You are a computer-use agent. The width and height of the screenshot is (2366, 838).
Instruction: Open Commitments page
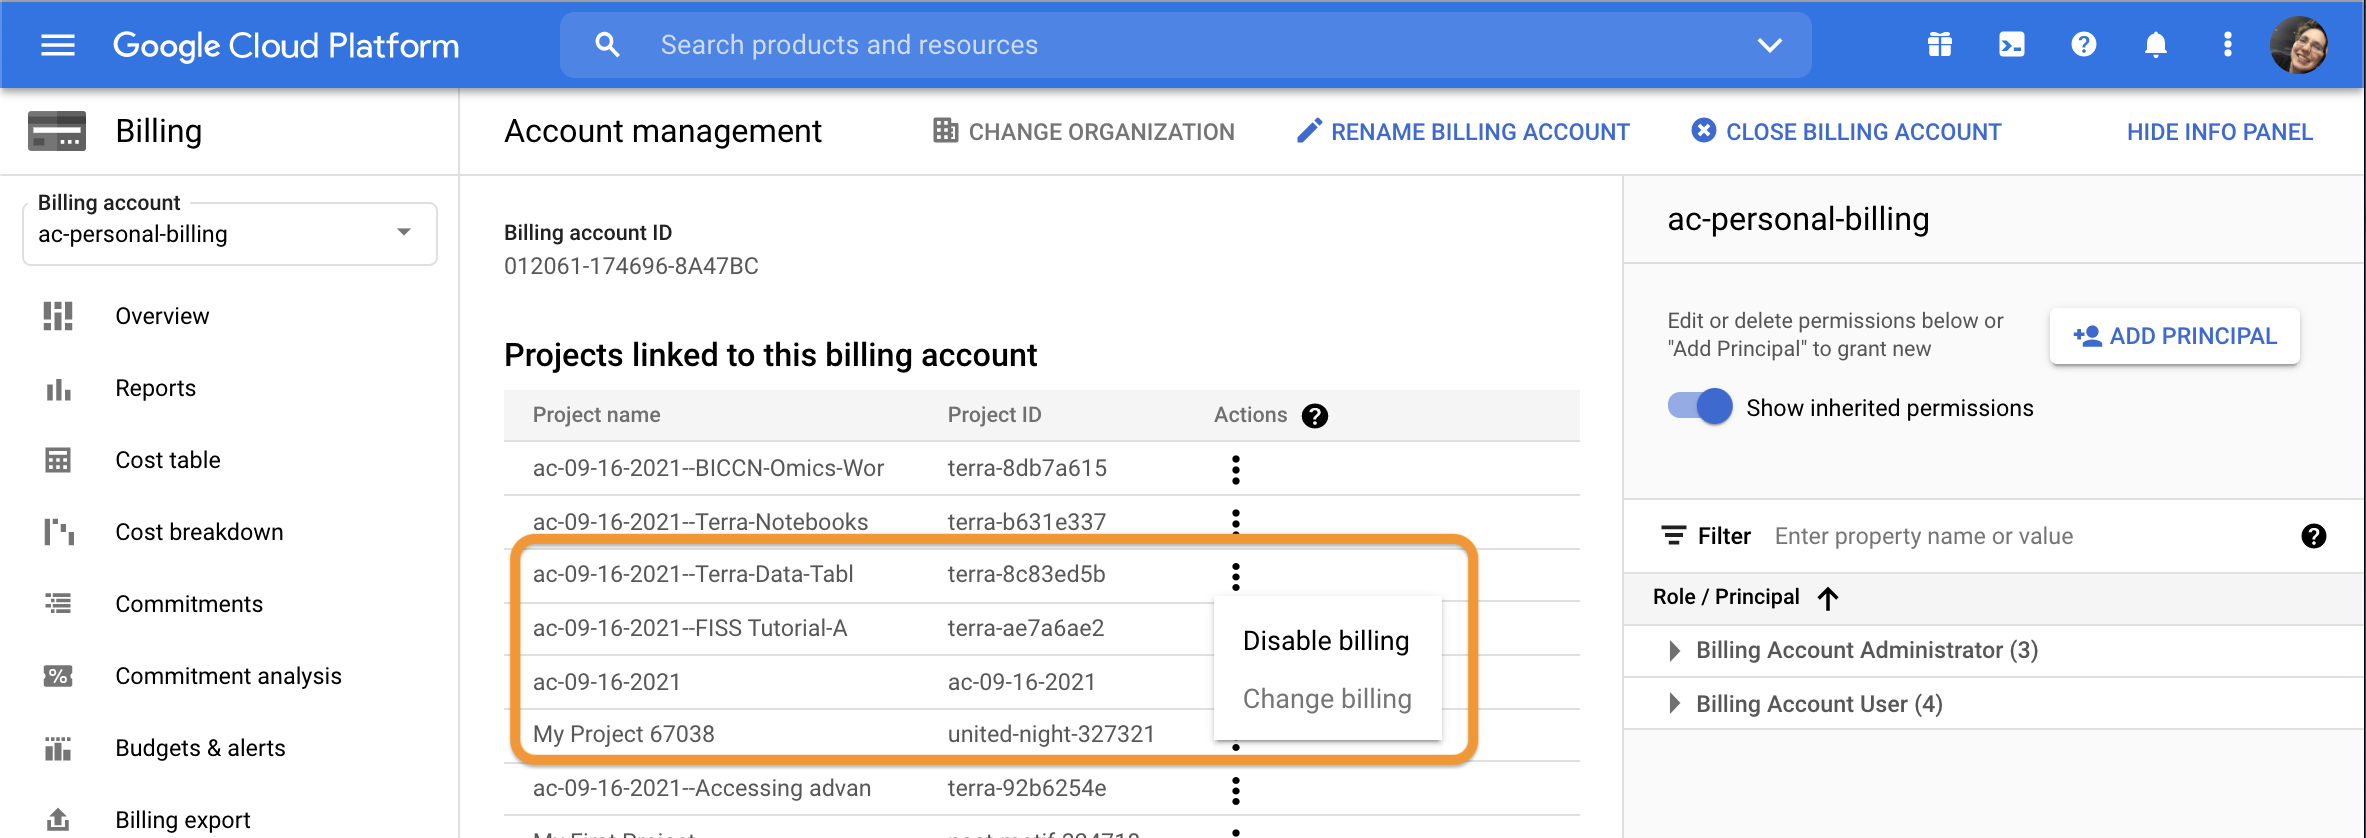(x=189, y=604)
